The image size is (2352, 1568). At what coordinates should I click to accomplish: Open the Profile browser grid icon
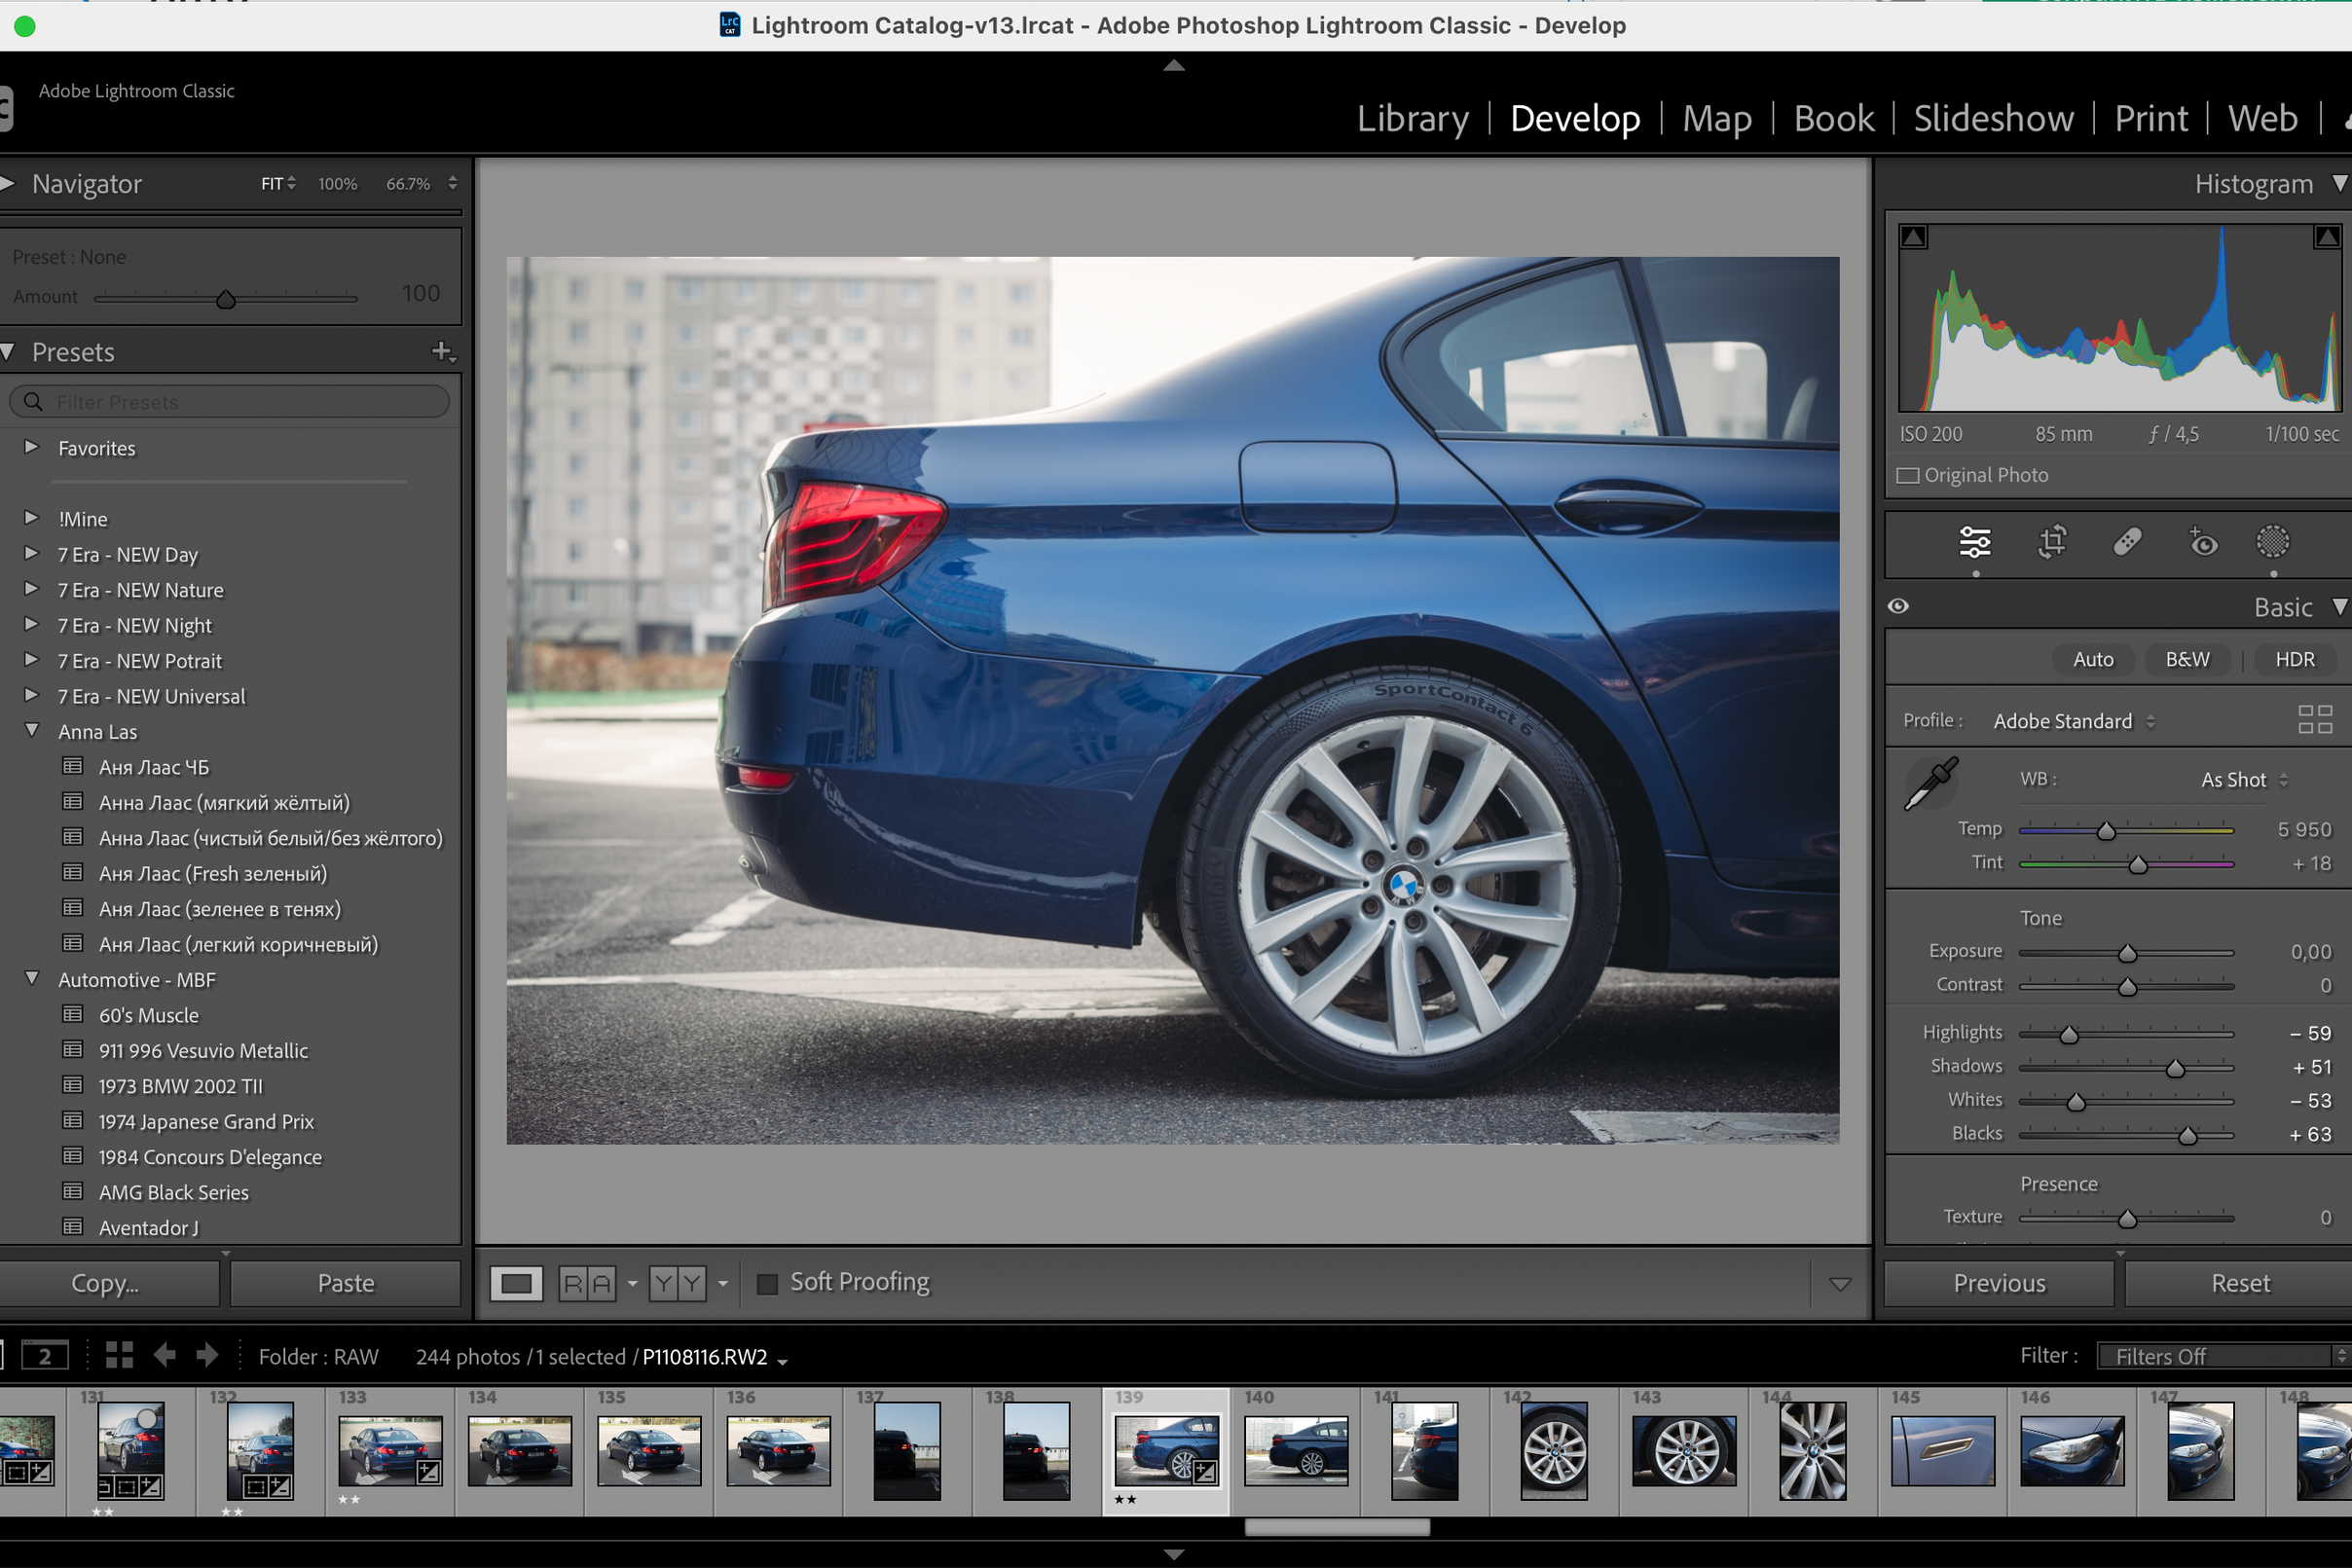(x=2314, y=720)
